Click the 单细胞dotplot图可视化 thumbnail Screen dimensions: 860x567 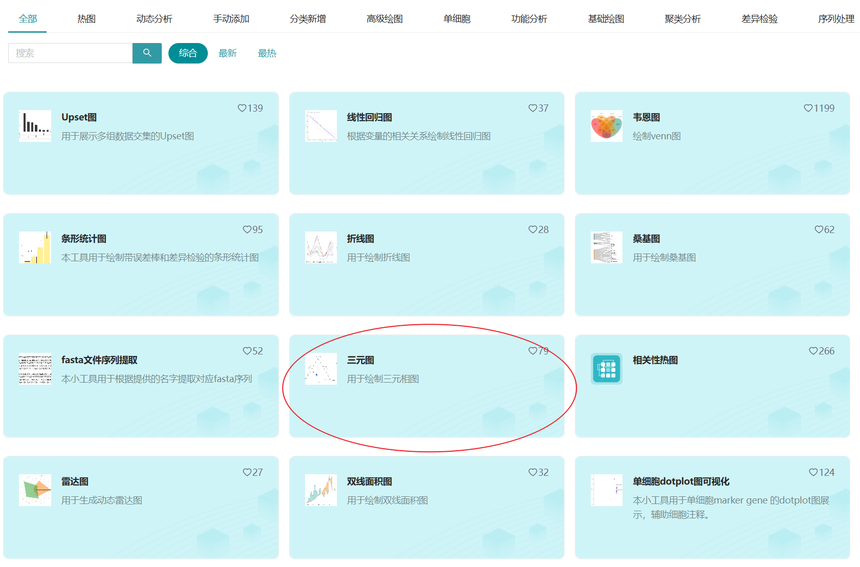click(x=607, y=490)
